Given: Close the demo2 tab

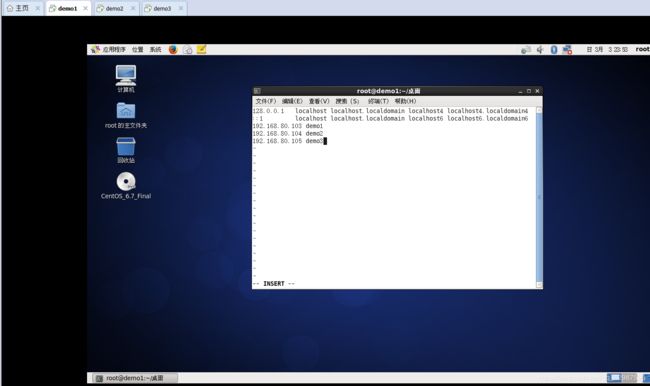Looking at the screenshot, I should [133, 8].
